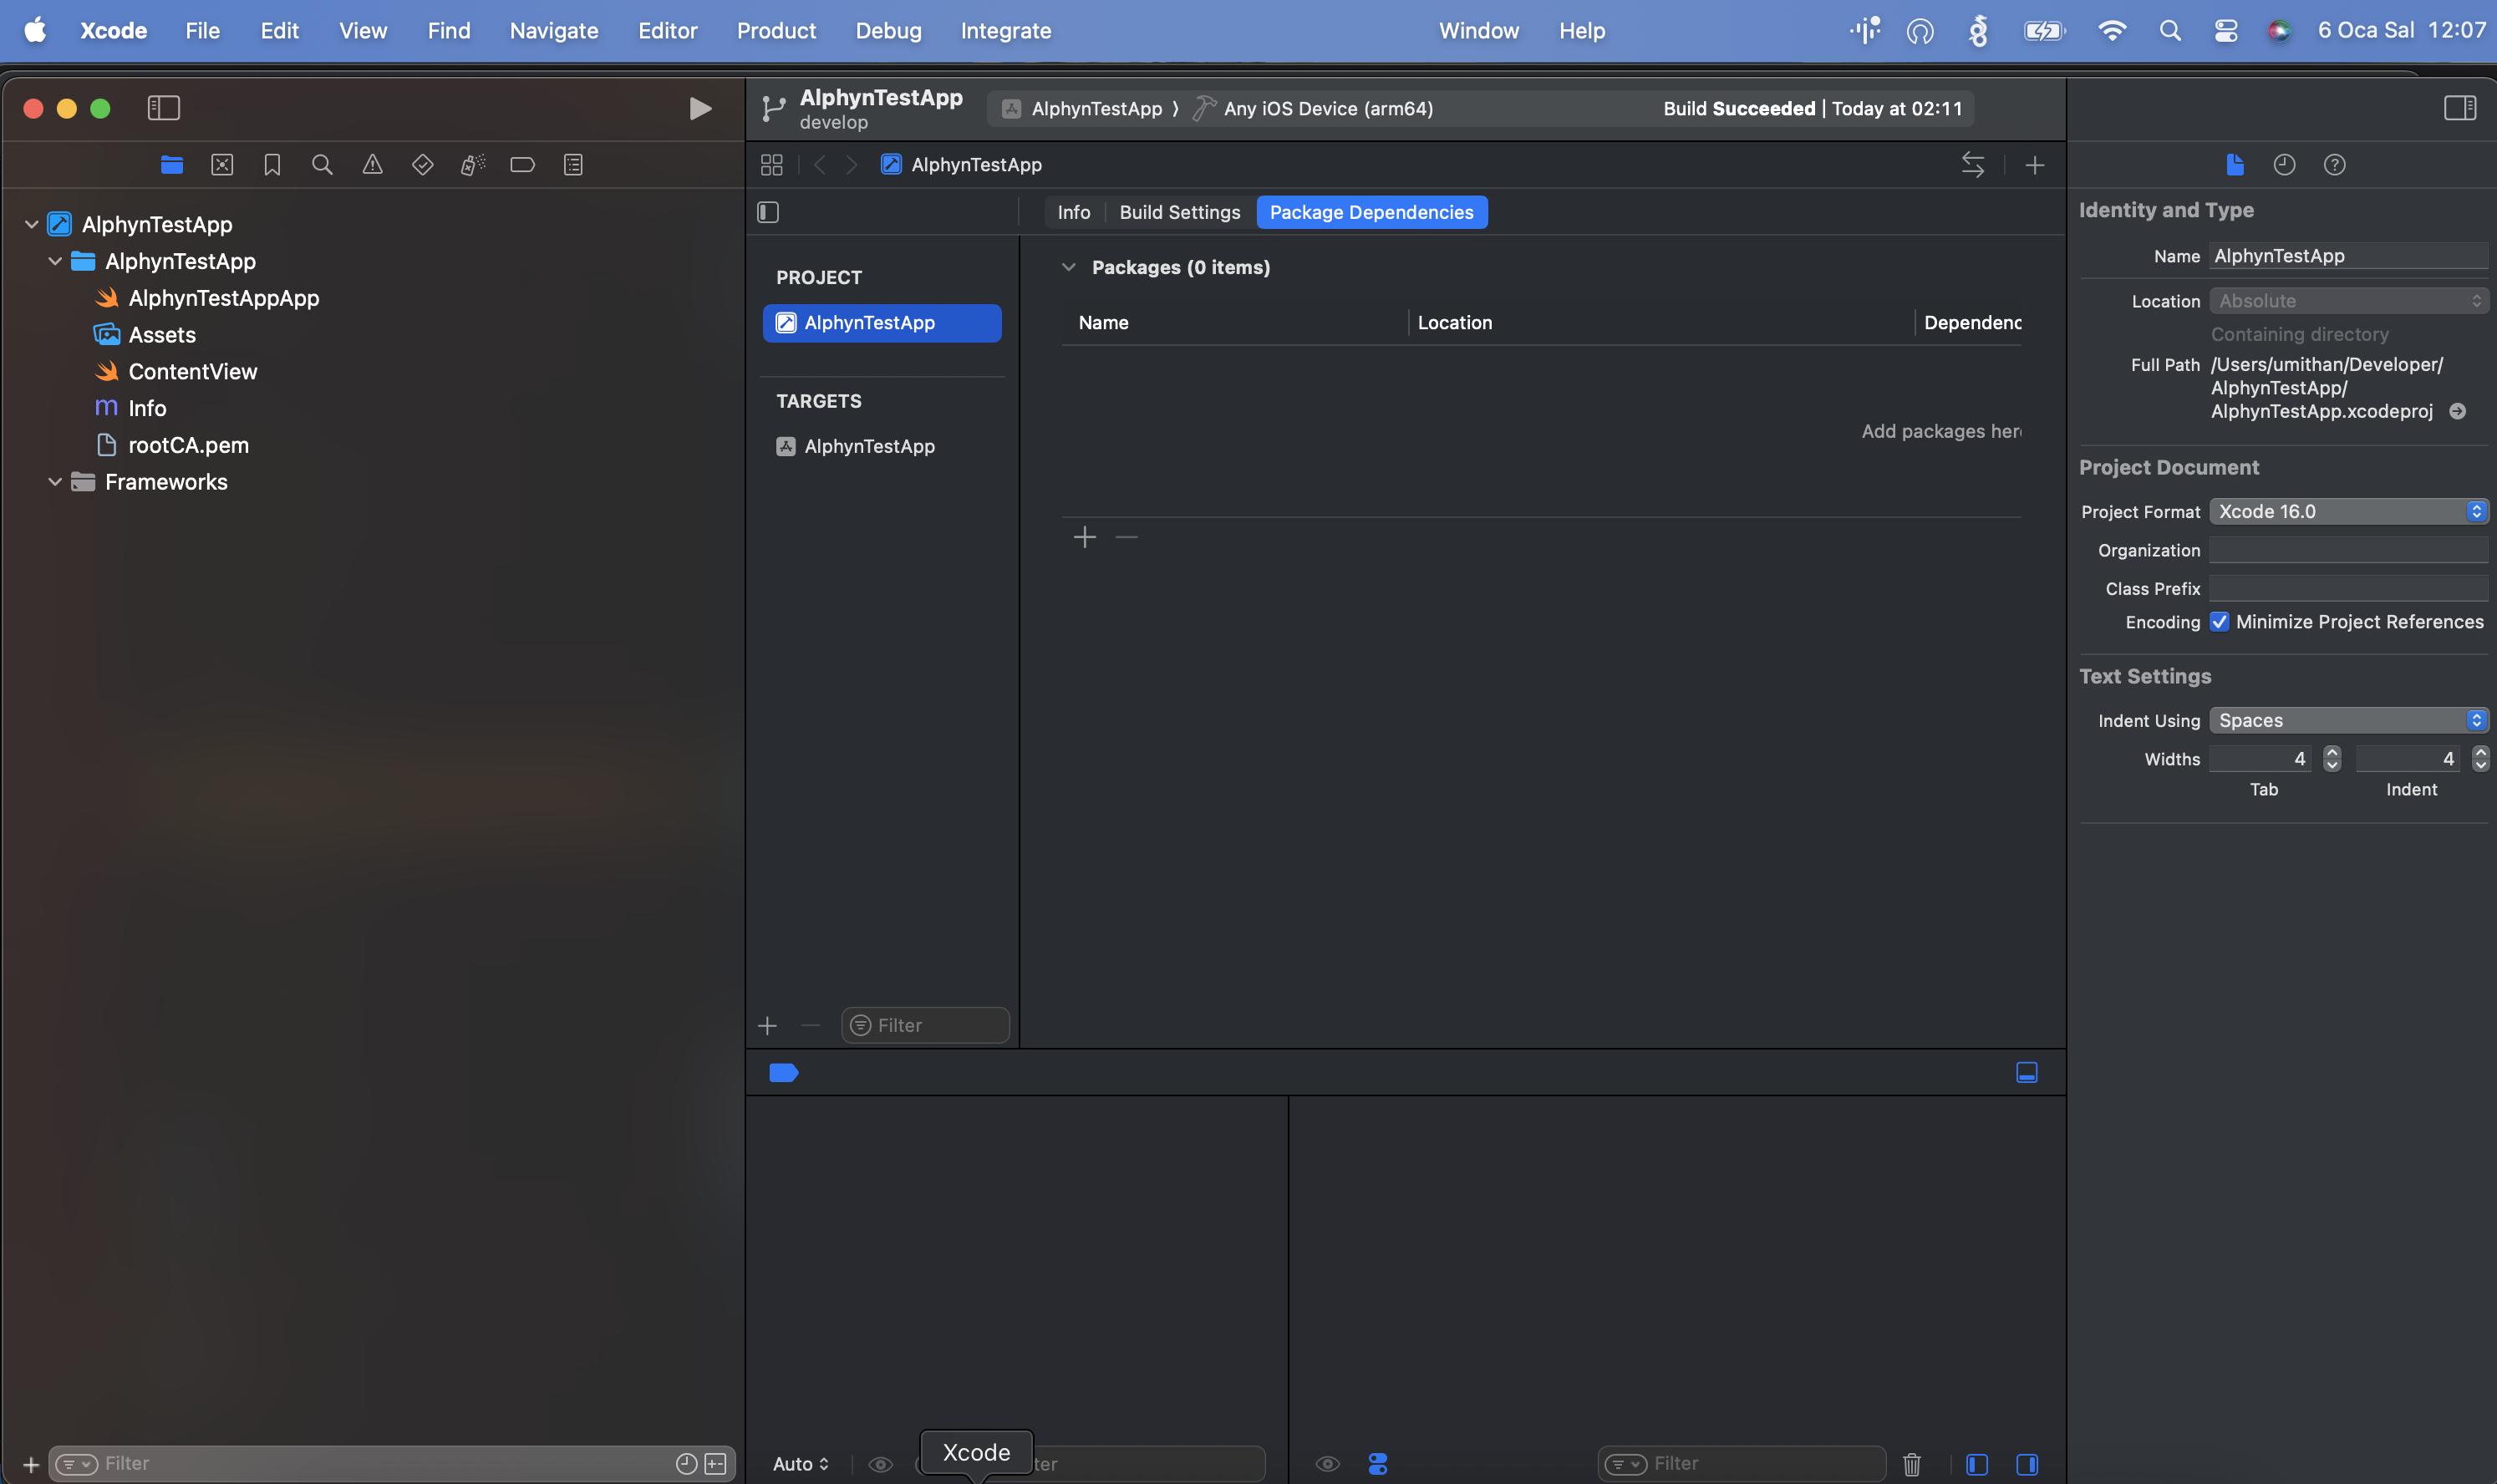This screenshot has width=2497, height=1484.
Task: Collapse the AlphynTestApp project root
Action: (32, 224)
